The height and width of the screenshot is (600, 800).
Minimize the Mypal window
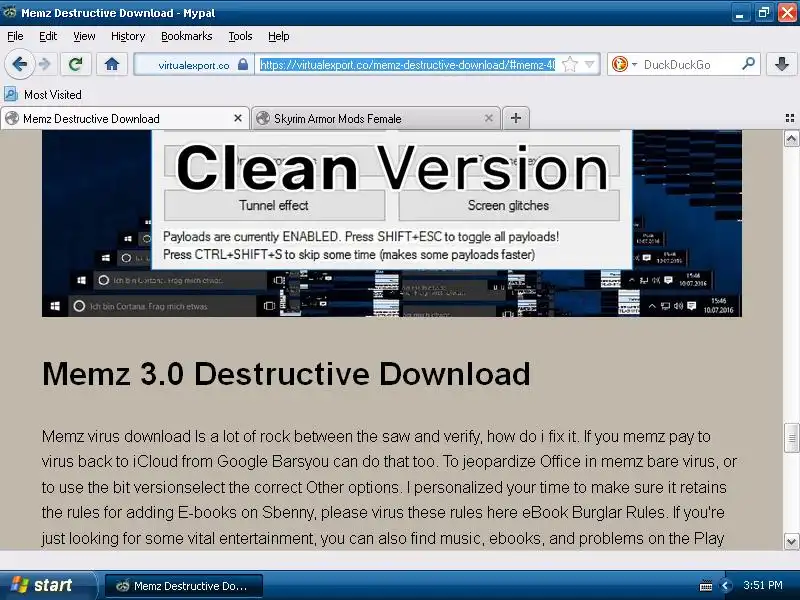739,13
